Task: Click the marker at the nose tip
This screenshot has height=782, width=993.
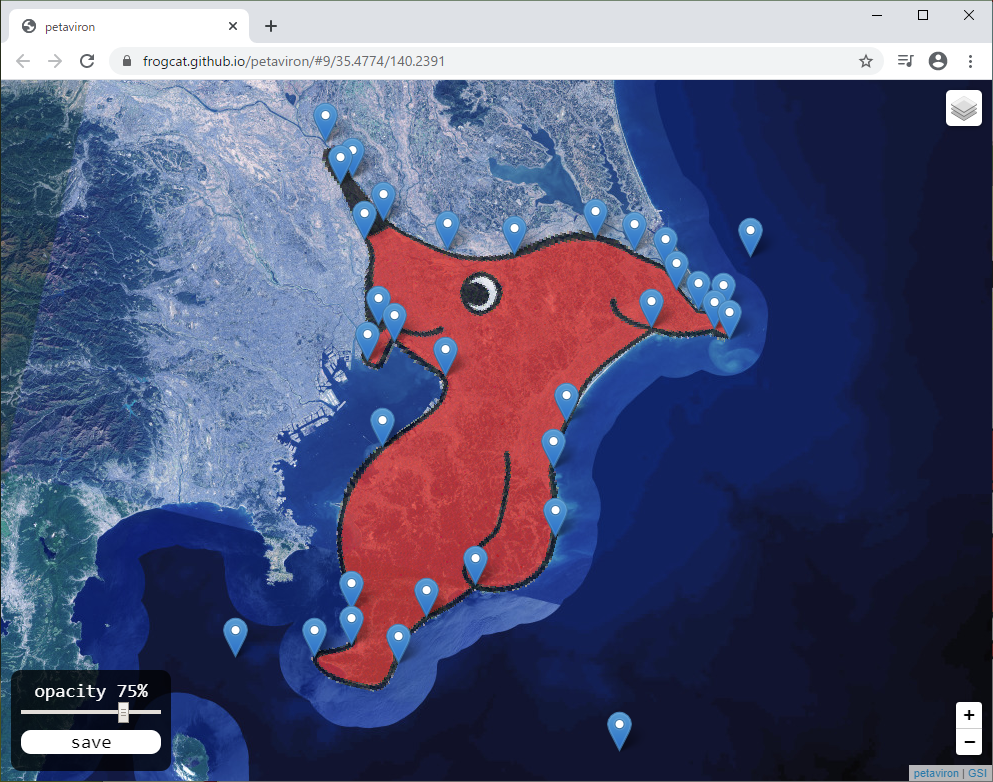Action: 729,317
